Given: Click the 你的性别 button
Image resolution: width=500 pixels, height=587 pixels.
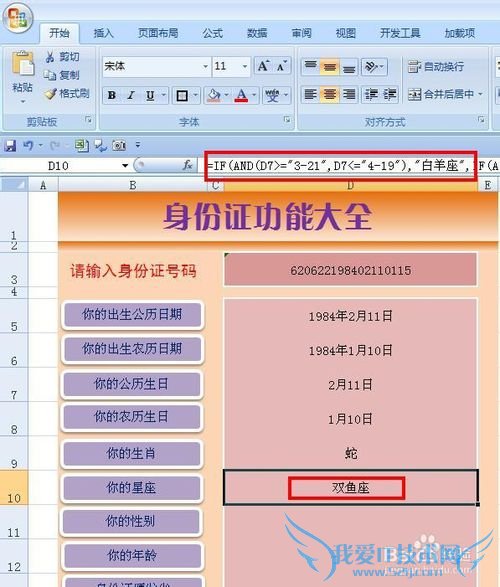Looking at the screenshot, I should click(131, 521).
